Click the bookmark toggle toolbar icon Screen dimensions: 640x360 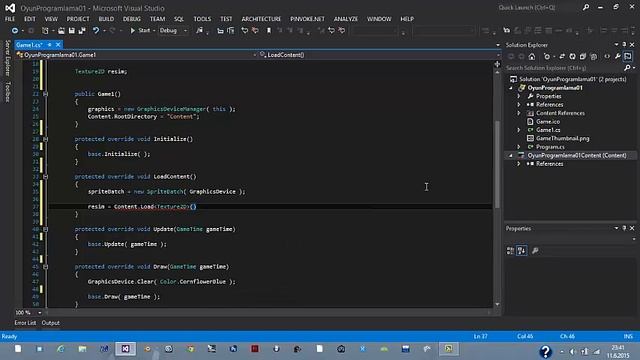[269, 31]
